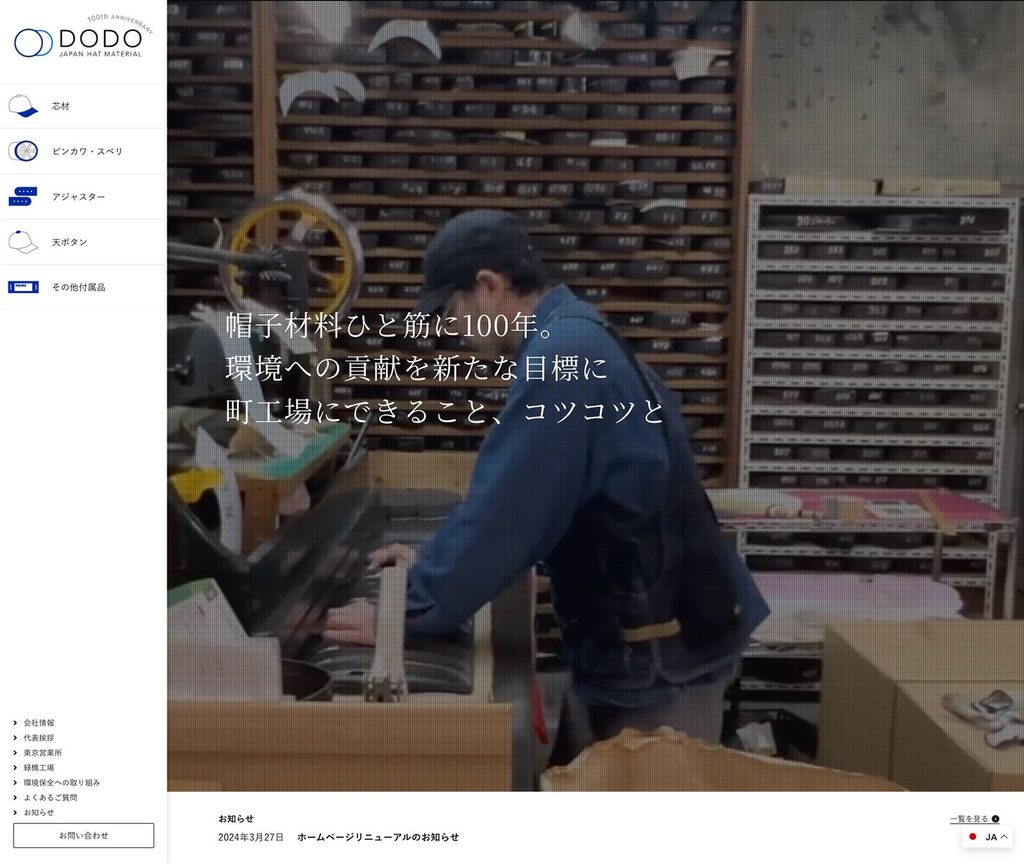
Task: Click the cap icon beside 芯材
Action: click(23, 106)
